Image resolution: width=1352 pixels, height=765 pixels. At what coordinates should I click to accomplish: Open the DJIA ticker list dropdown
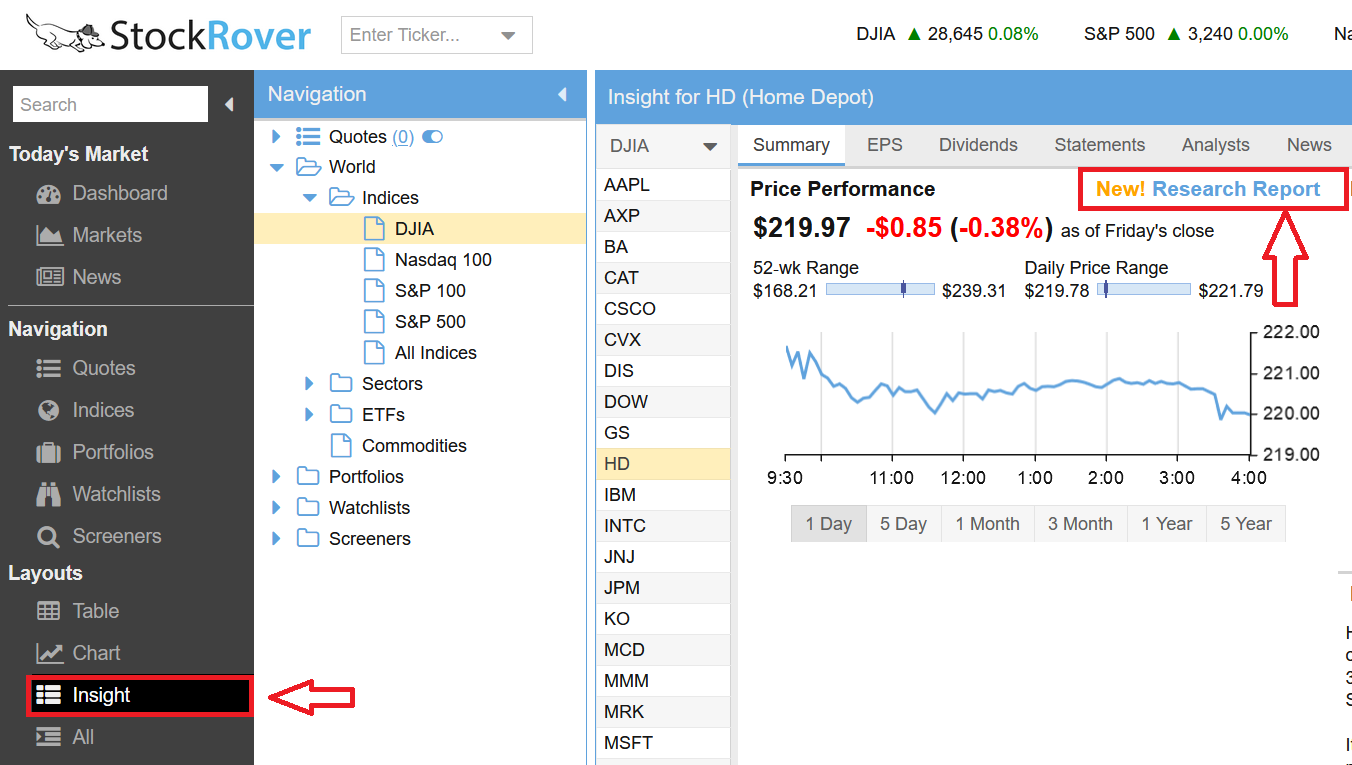coord(710,147)
